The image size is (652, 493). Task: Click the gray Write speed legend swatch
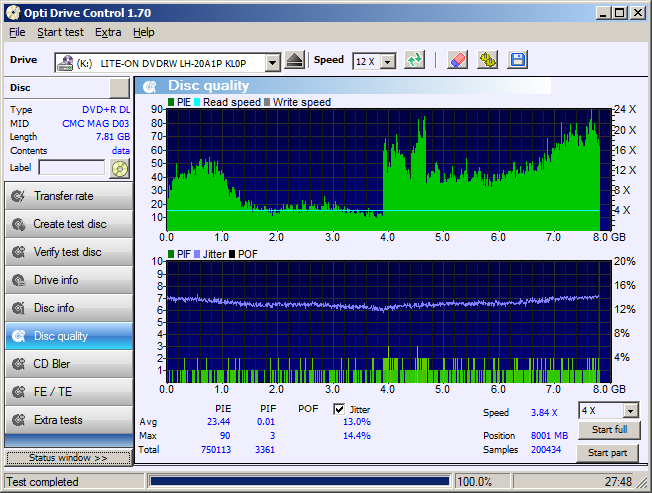pyautogui.click(x=267, y=102)
